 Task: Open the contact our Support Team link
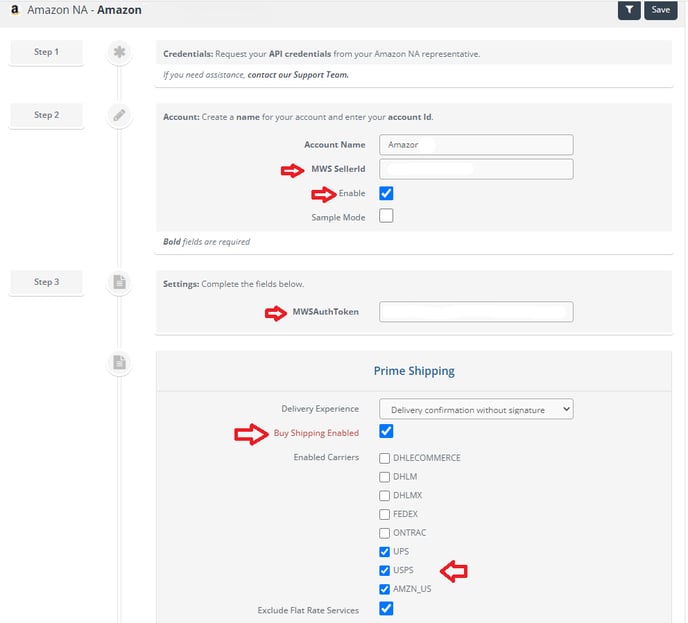(298, 75)
